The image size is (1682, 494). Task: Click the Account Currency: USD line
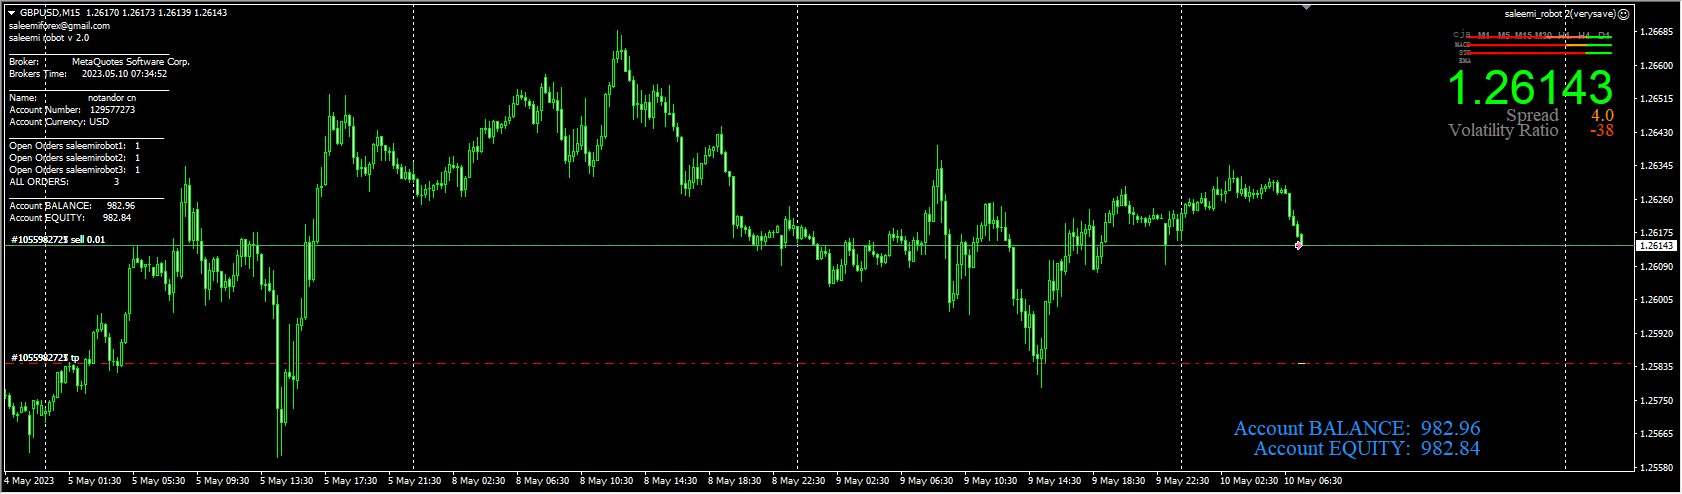pyautogui.click(x=59, y=122)
